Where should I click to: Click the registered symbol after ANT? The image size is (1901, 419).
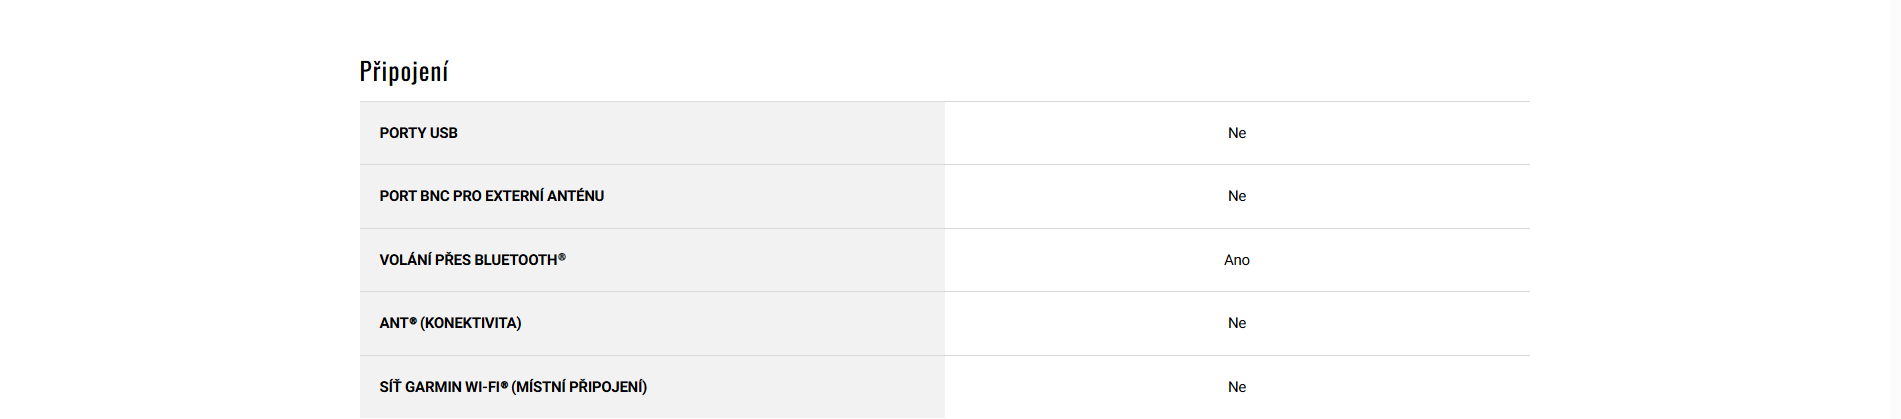(413, 321)
